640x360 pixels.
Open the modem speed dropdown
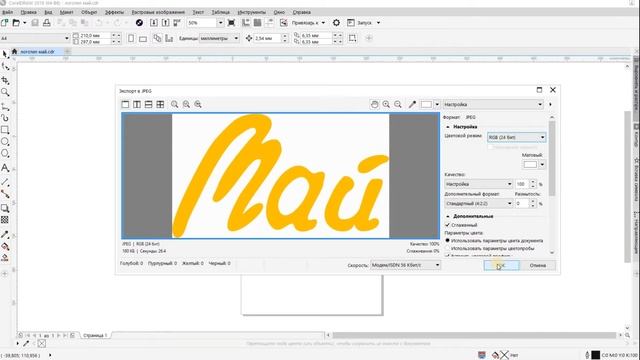pyautogui.click(x=405, y=265)
